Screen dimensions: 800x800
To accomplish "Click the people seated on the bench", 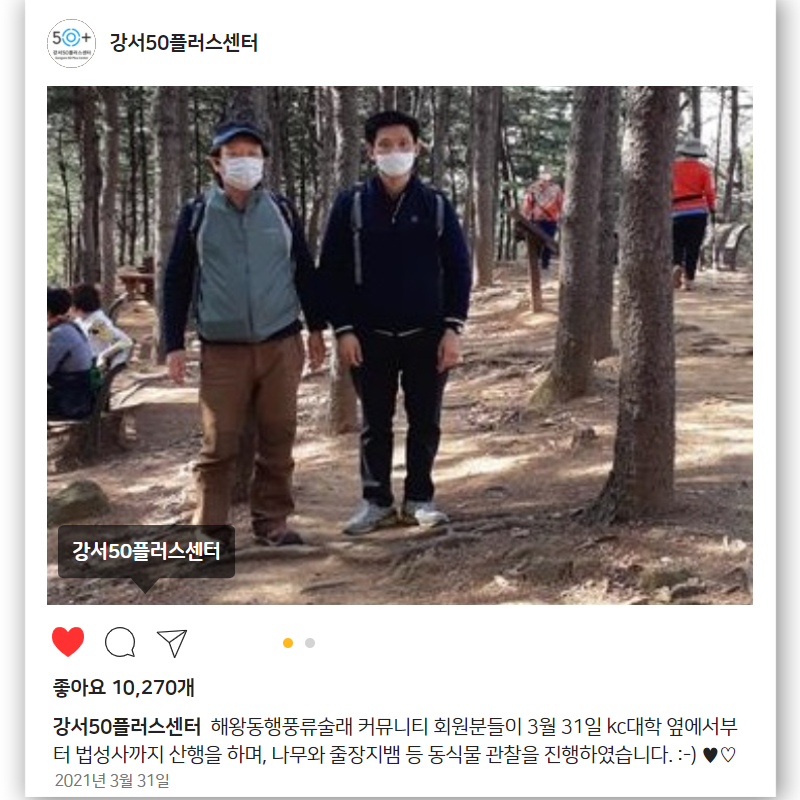I will coord(84,352).
